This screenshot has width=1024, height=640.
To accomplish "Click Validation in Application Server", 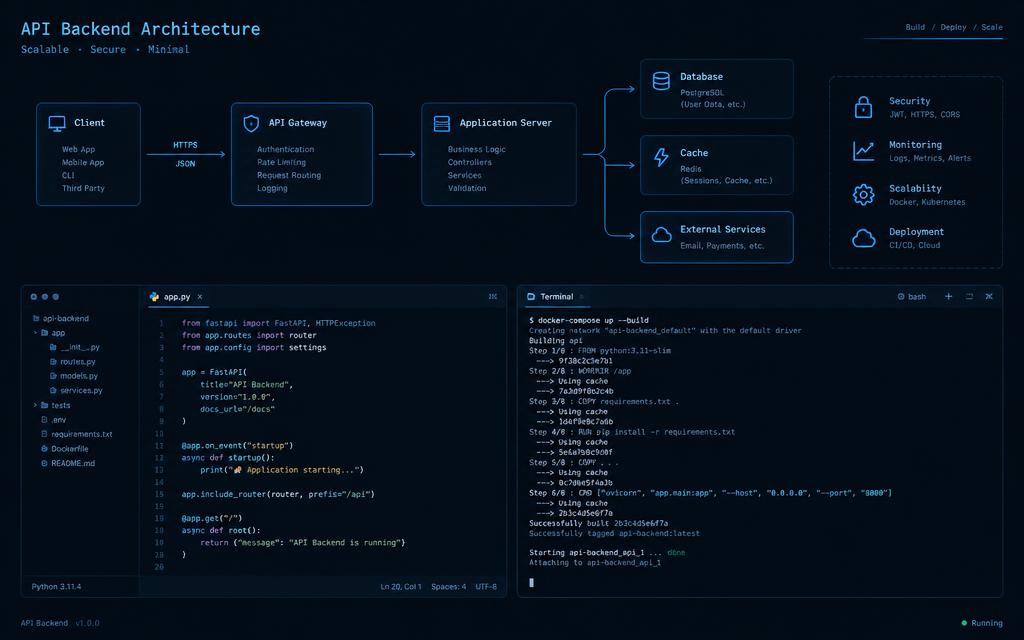I will click(467, 188).
